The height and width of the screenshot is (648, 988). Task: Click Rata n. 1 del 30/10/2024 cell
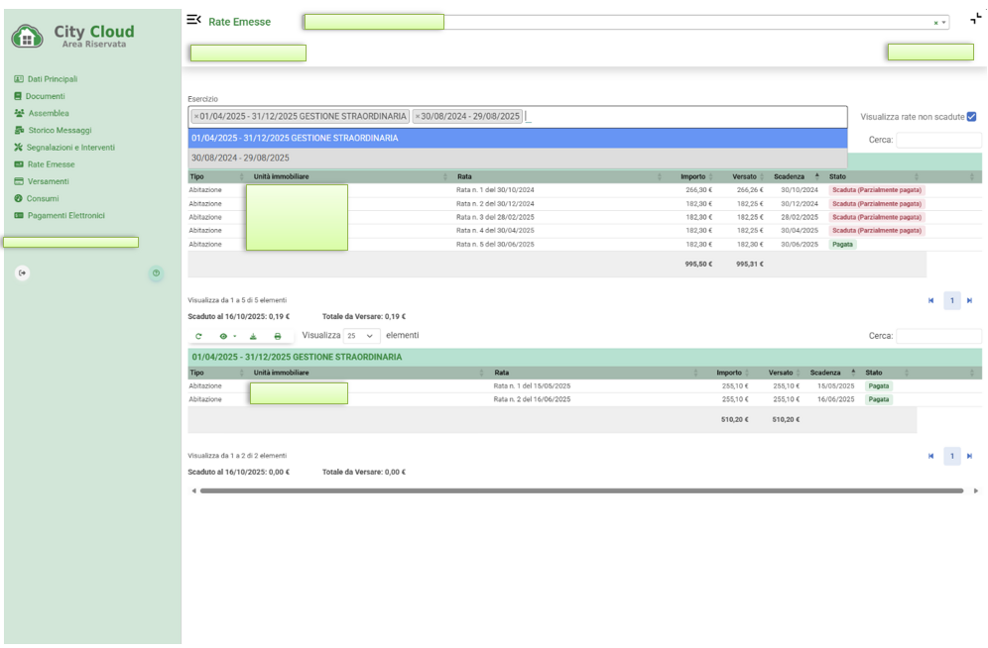pyautogui.click(x=495, y=190)
